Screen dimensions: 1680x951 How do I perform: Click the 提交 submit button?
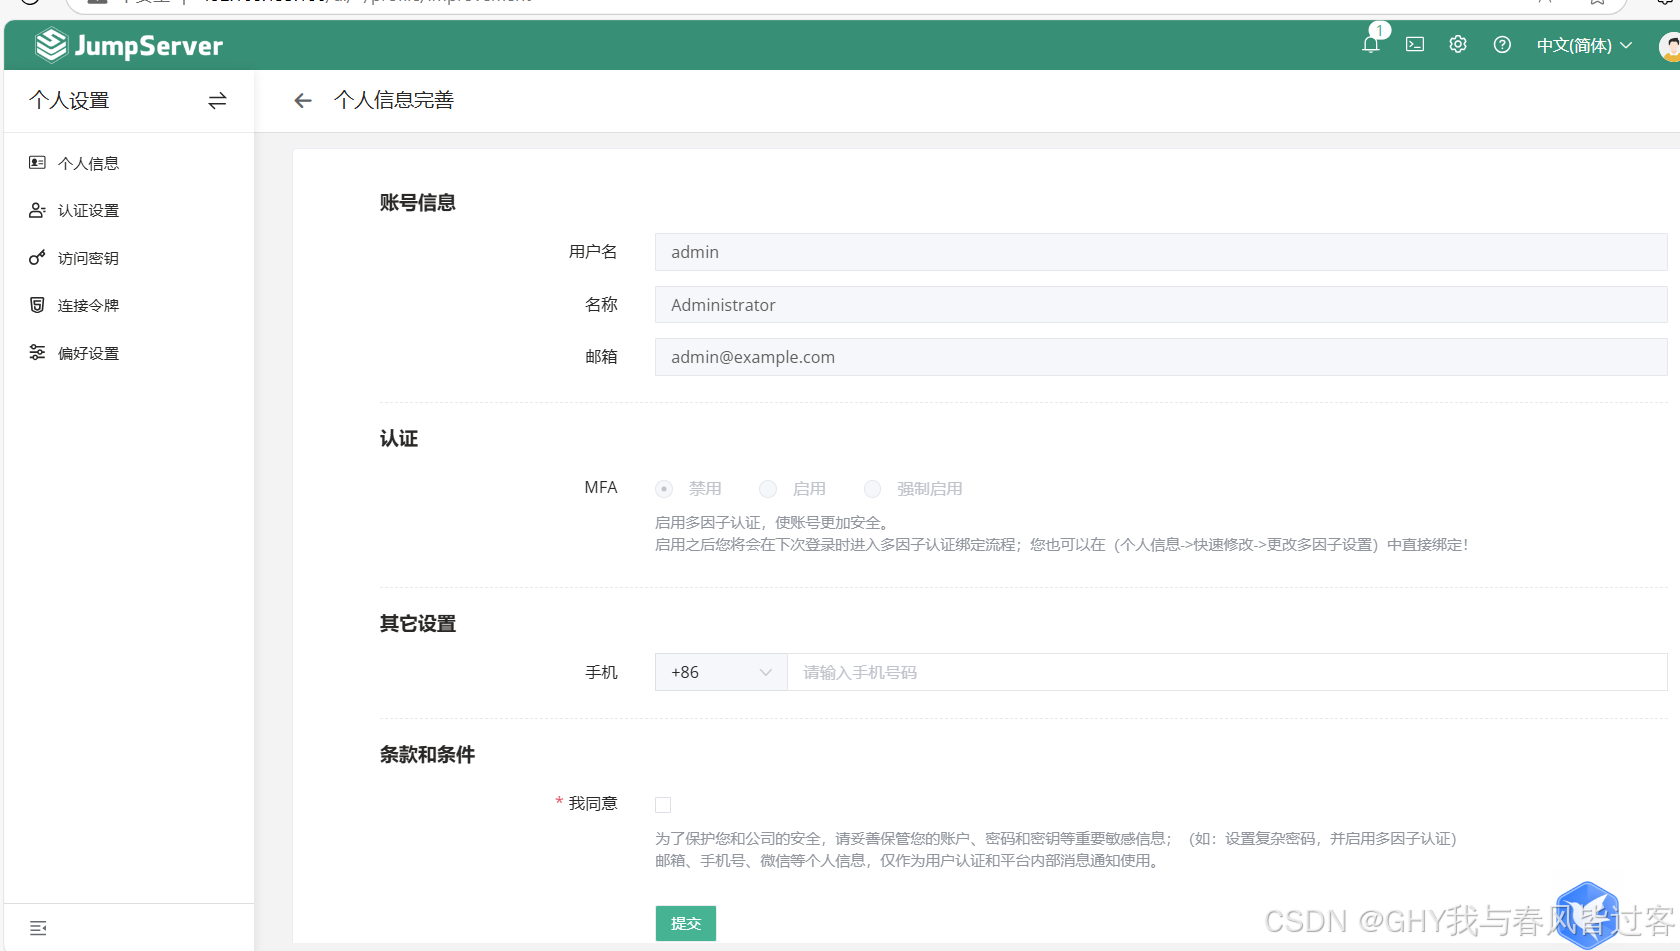tap(685, 923)
